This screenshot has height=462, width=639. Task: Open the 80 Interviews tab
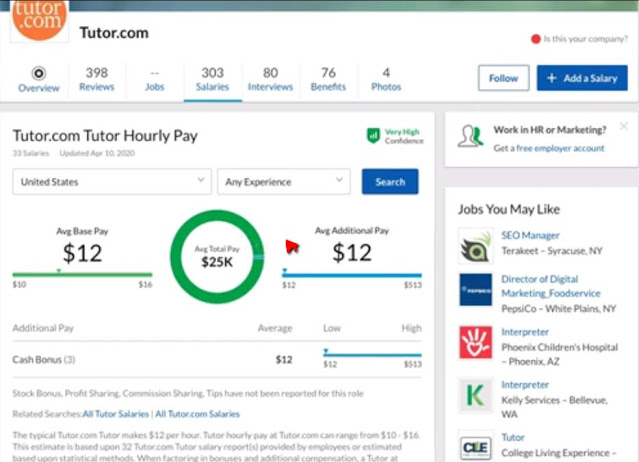[x=270, y=79]
